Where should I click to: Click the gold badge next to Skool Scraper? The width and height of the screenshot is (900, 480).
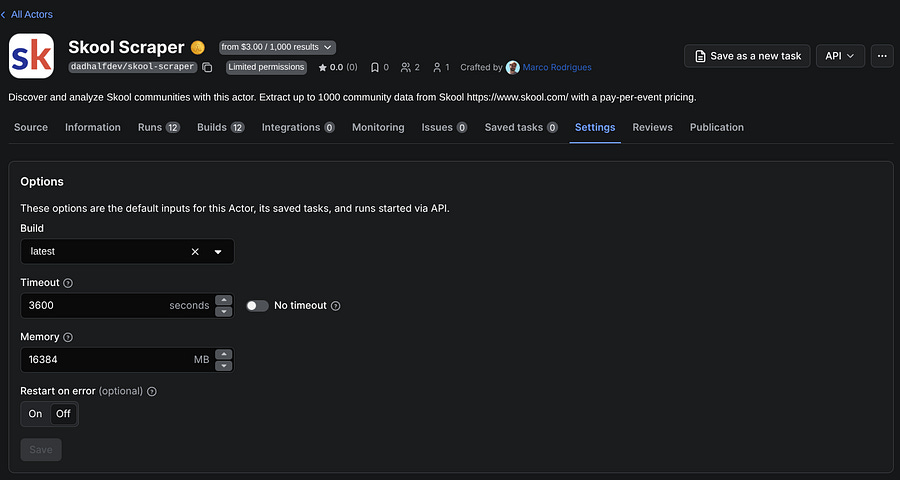(198, 47)
